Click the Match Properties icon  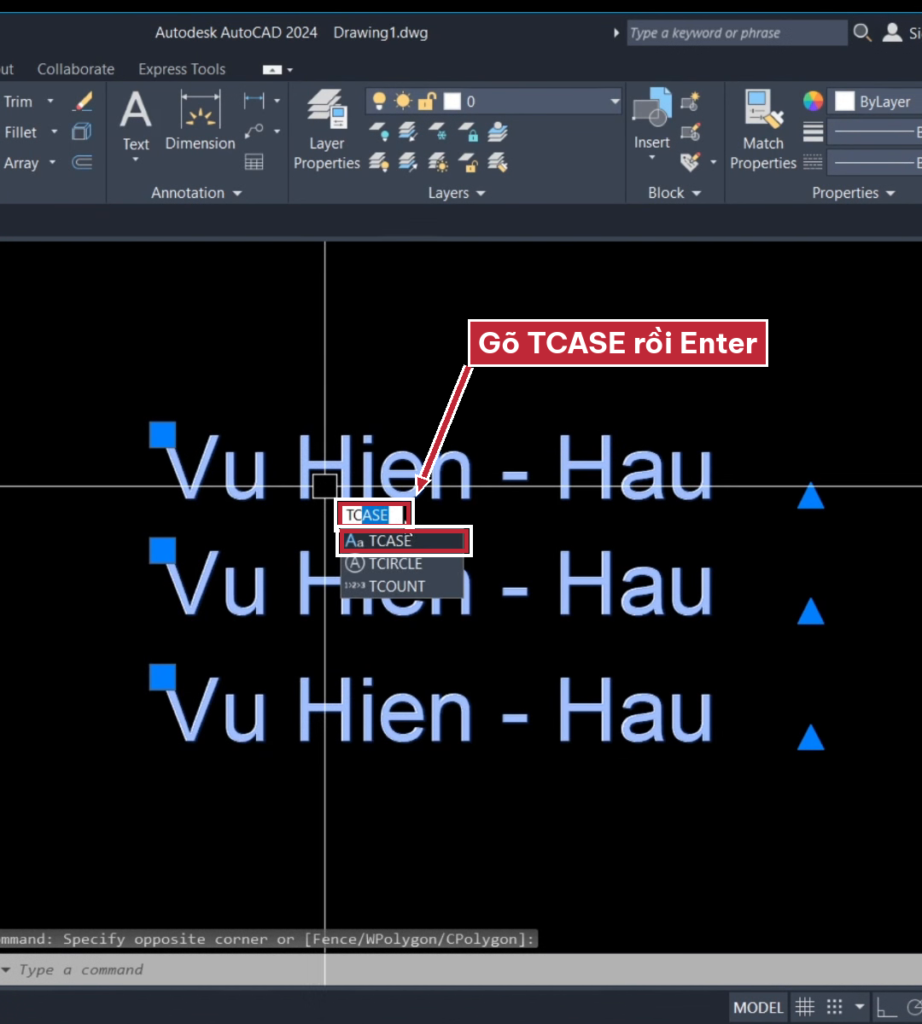[763, 130]
